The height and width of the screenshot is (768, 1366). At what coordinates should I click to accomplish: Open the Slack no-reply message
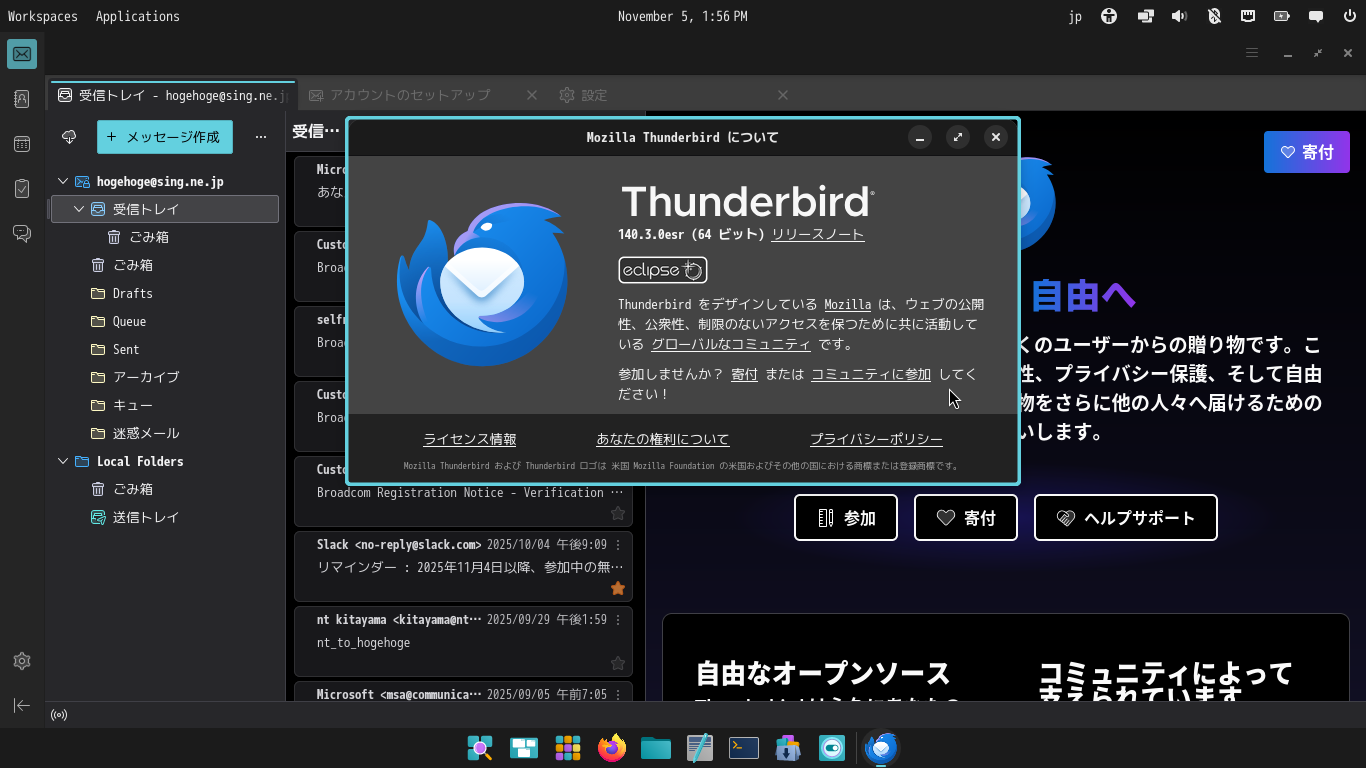coord(463,568)
